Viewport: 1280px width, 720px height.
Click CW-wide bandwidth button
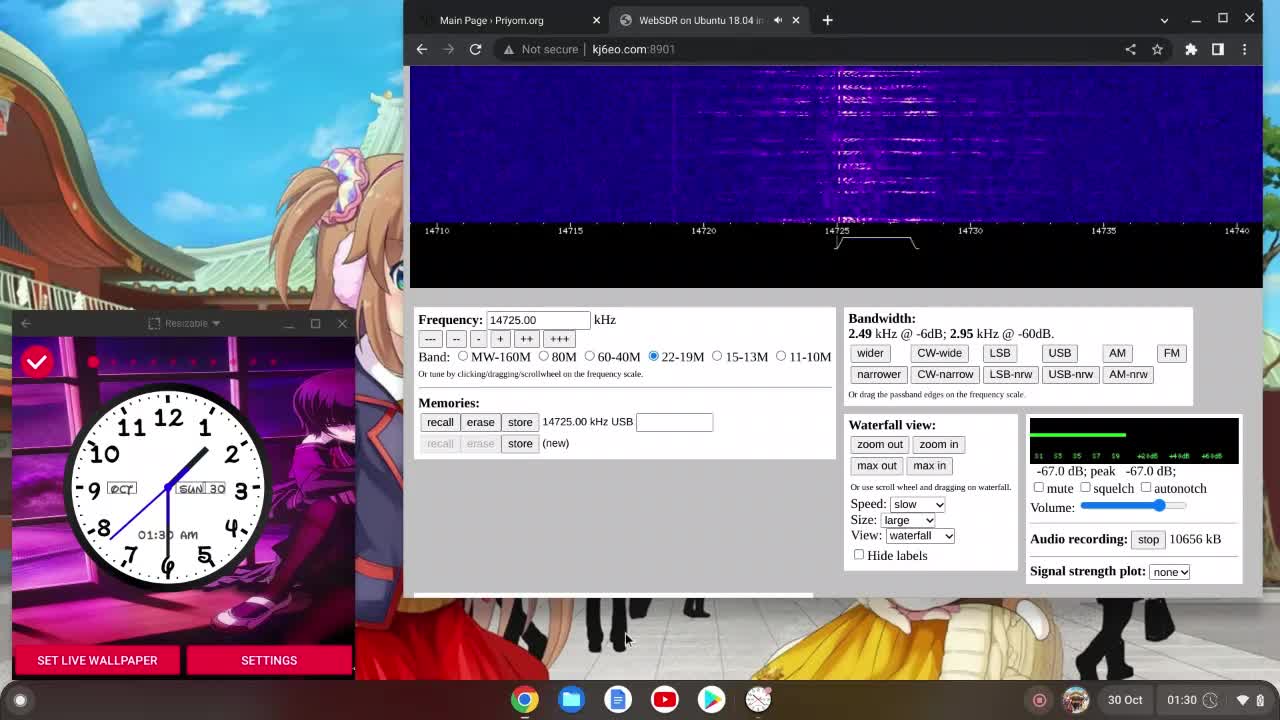pyautogui.click(x=939, y=353)
